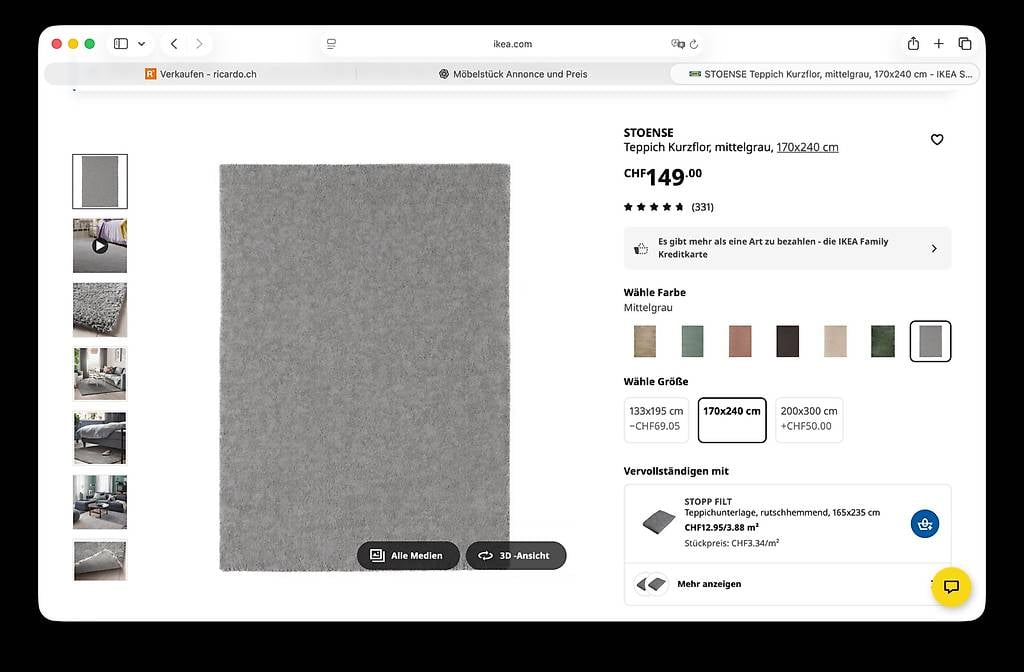Choose the 200x300 cm size option
The image size is (1024, 672).
click(x=809, y=420)
